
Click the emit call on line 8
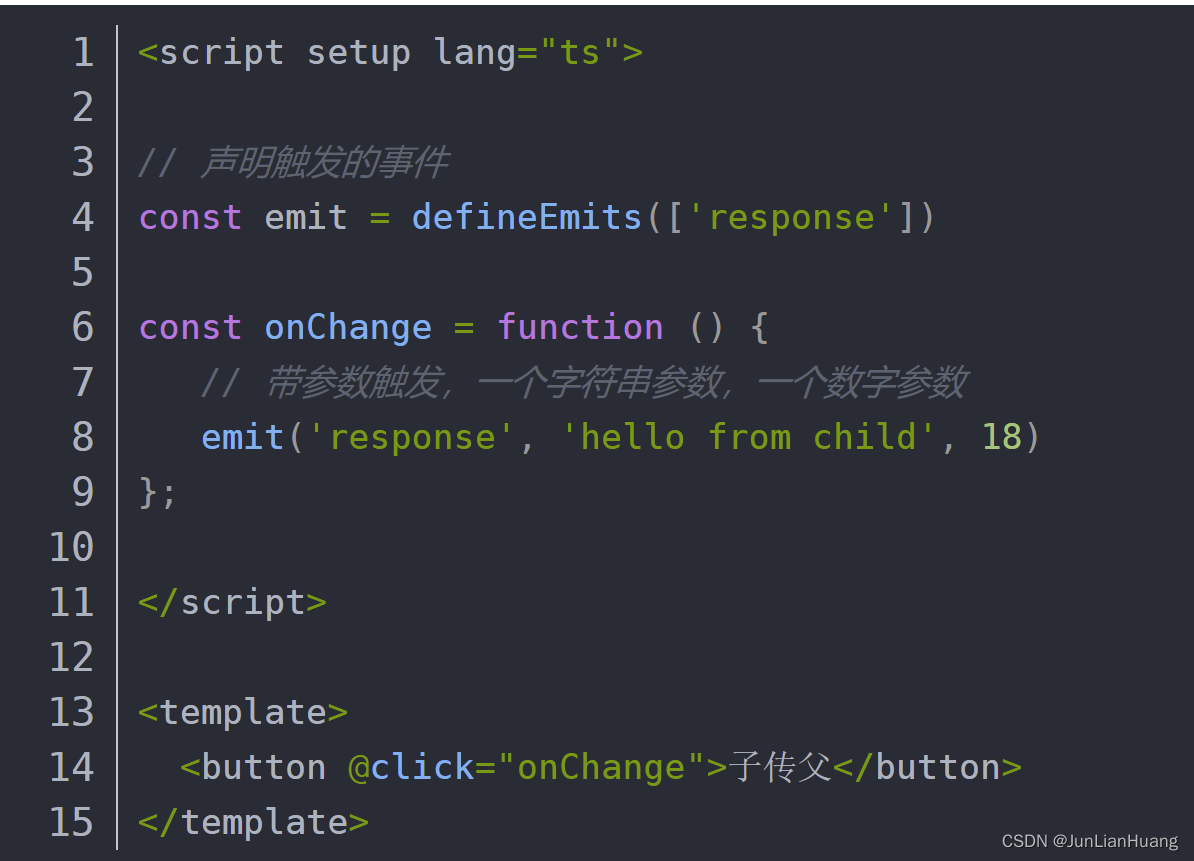(242, 437)
